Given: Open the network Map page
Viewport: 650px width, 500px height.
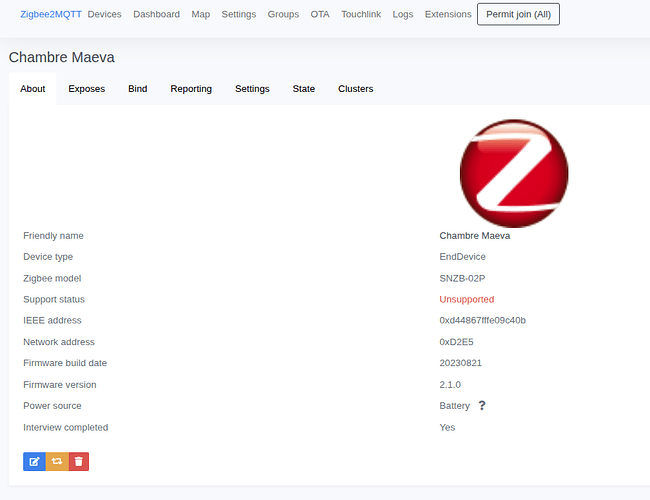Looking at the screenshot, I should coord(201,14).
